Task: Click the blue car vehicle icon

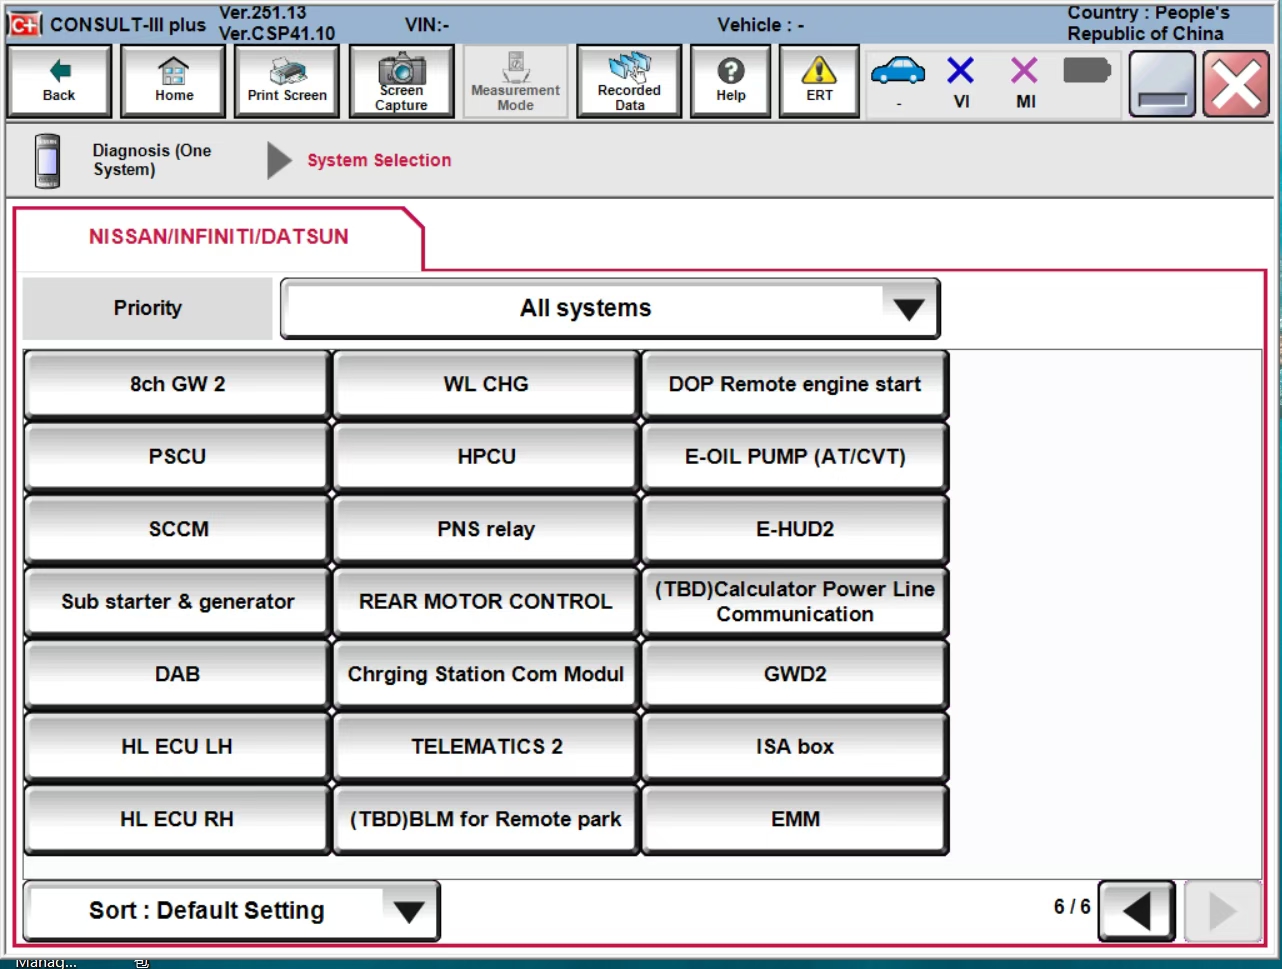Action: (x=898, y=72)
